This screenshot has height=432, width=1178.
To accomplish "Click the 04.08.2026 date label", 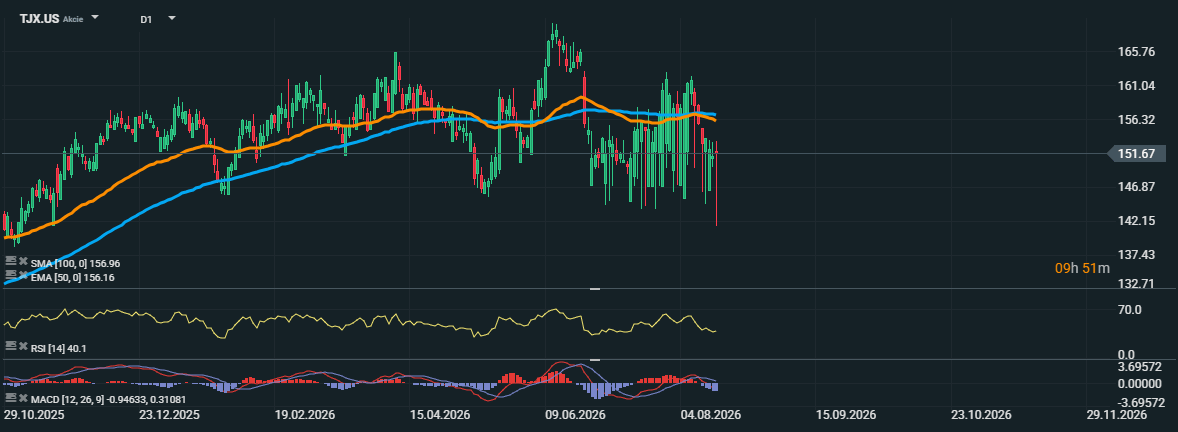I will pyautogui.click(x=711, y=415).
